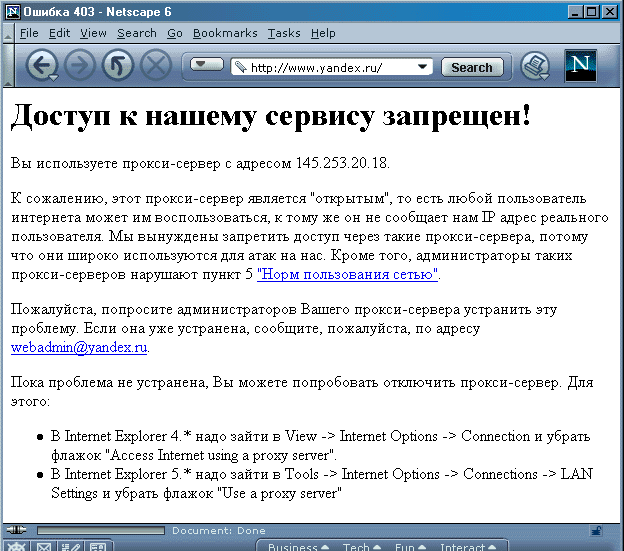Open the Tasks menu
624x551 pixels.
click(284, 33)
